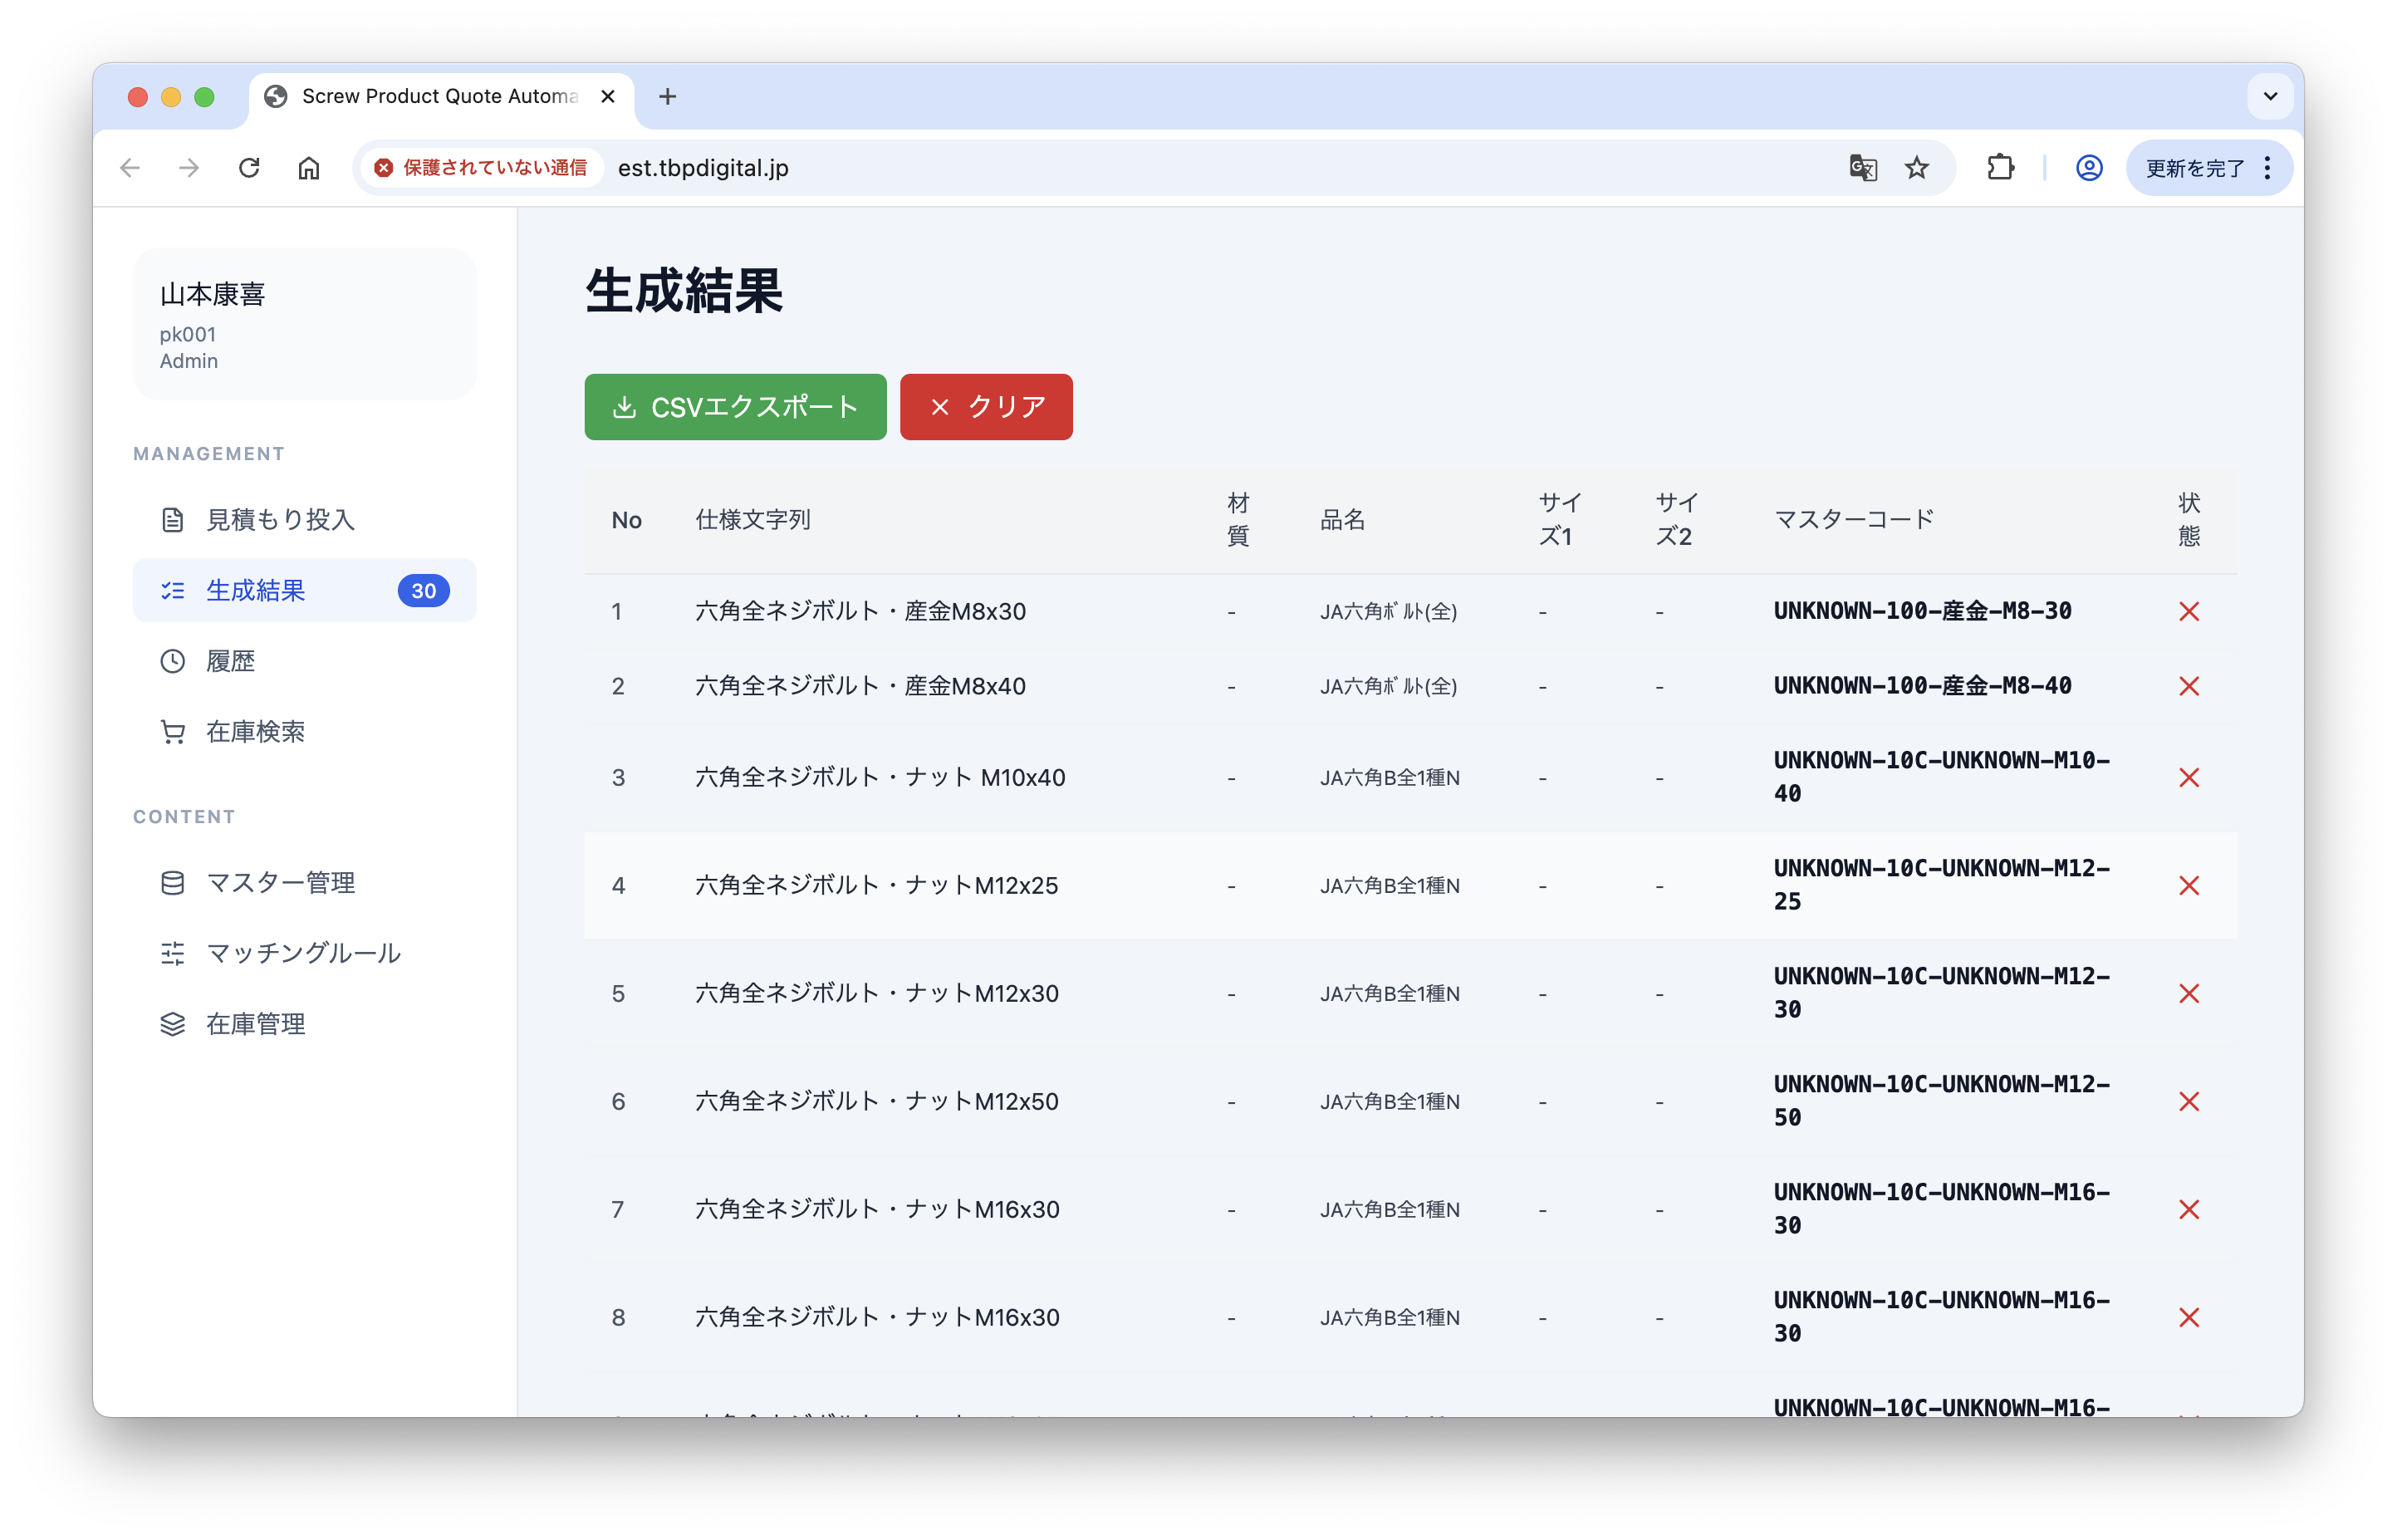Open the Chrome three-dot menu
The height and width of the screenshot is (1540, 2397).
2268,168
